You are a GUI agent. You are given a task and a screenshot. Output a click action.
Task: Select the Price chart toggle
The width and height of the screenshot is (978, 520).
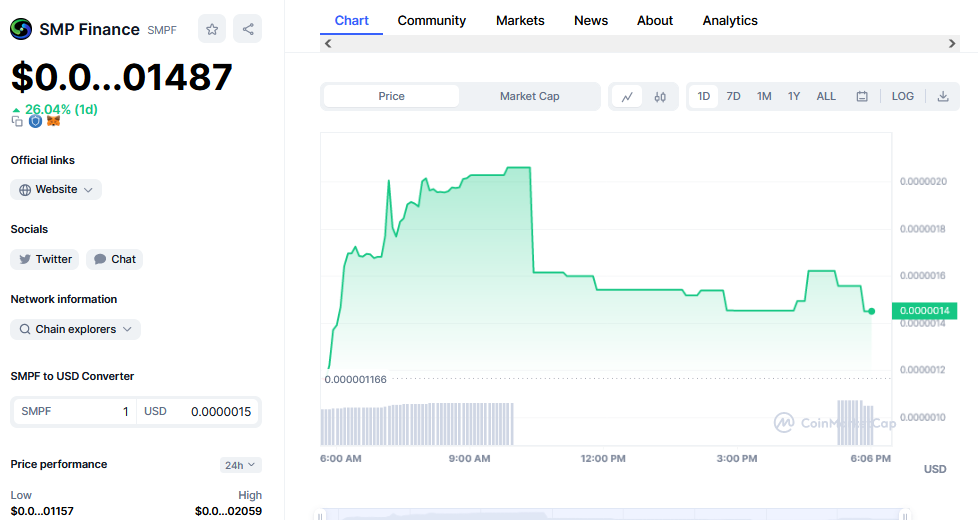[391, 96]
